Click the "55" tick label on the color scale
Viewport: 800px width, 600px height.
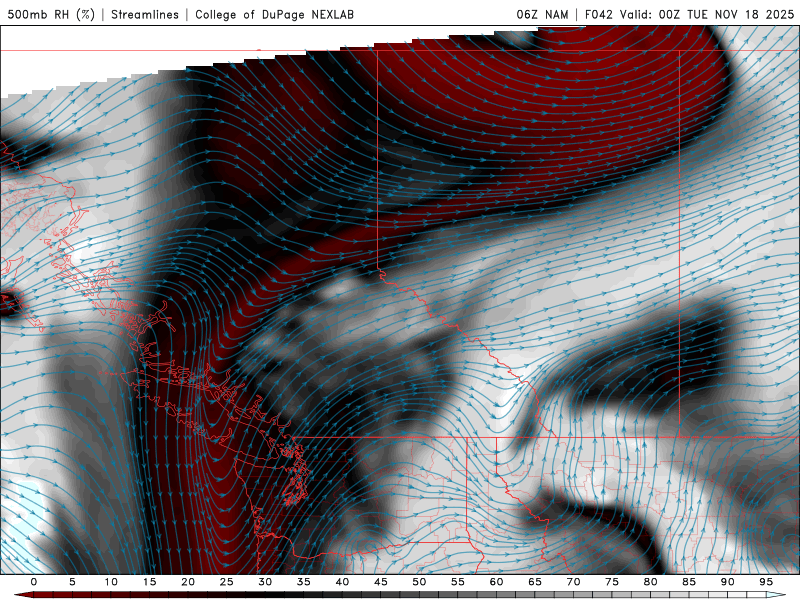coord(458,582)
